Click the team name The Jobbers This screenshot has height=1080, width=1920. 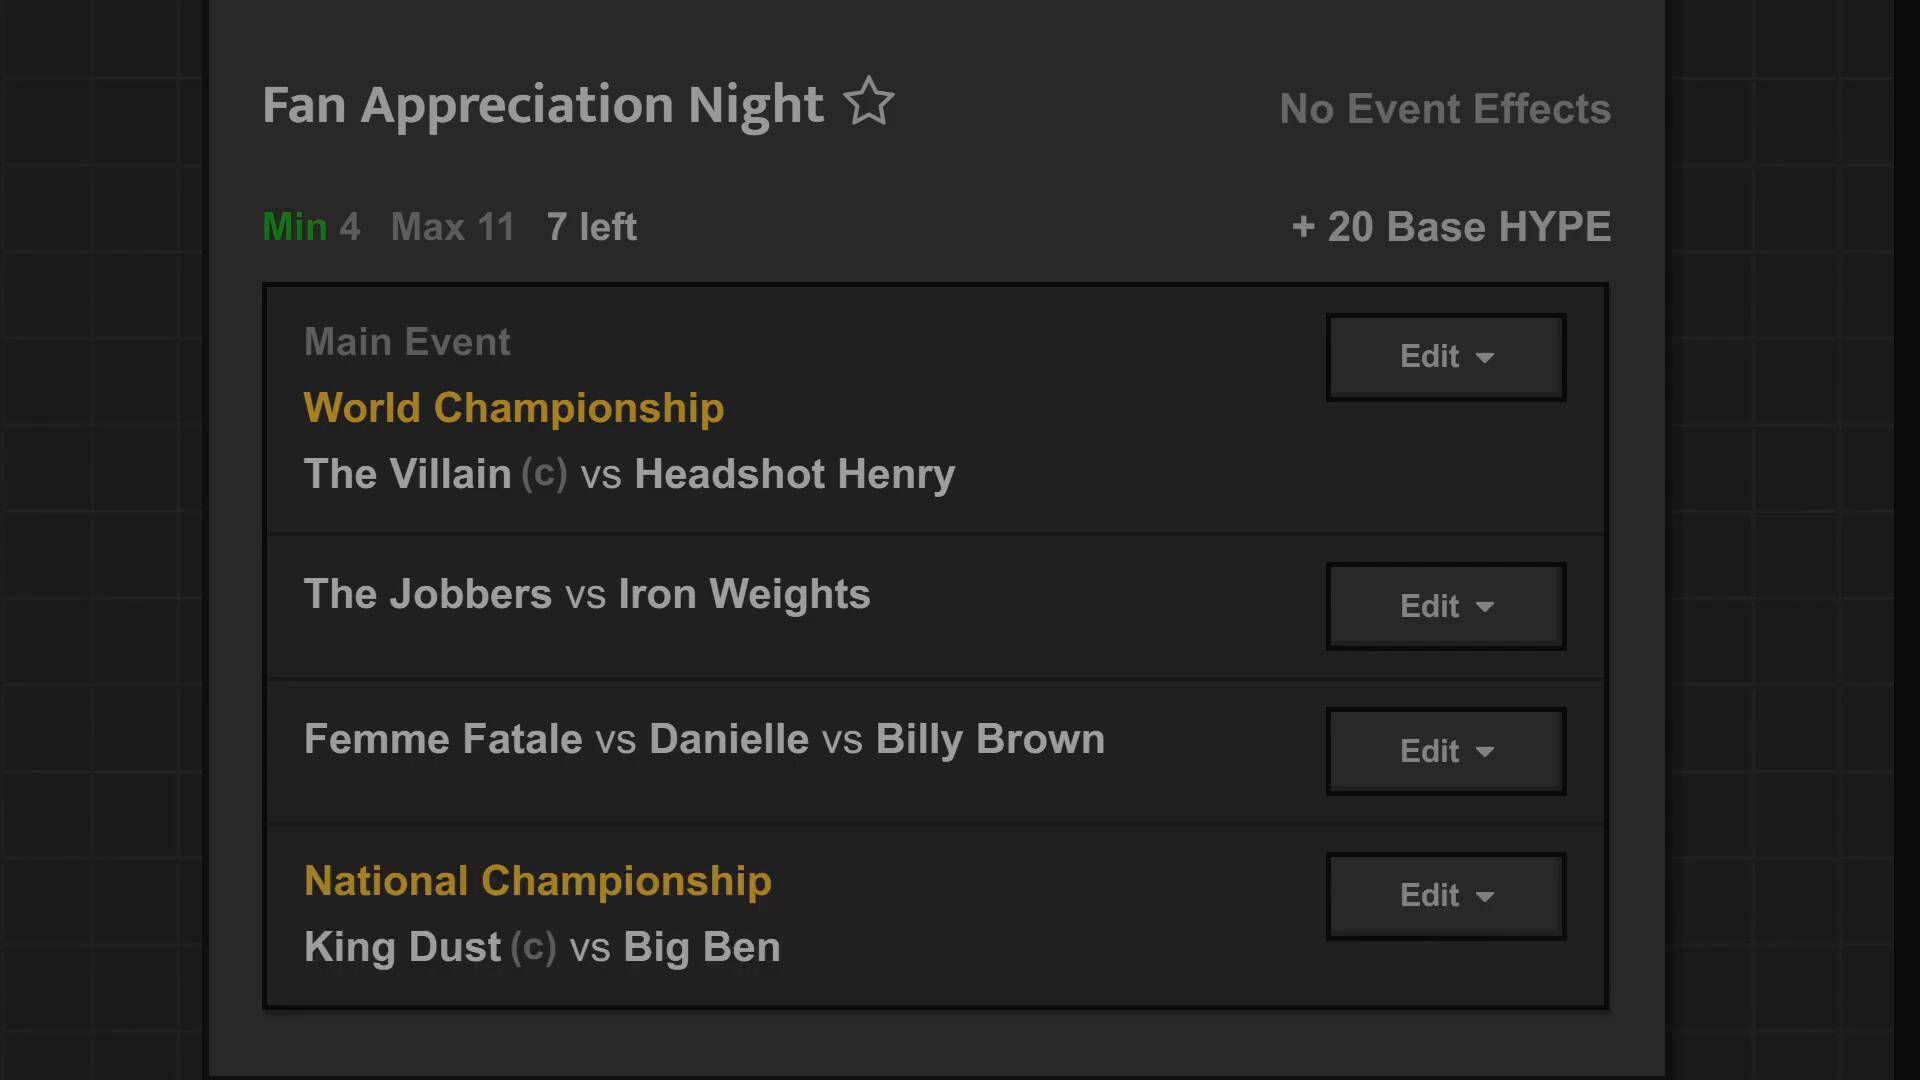[x=427, y=594]
